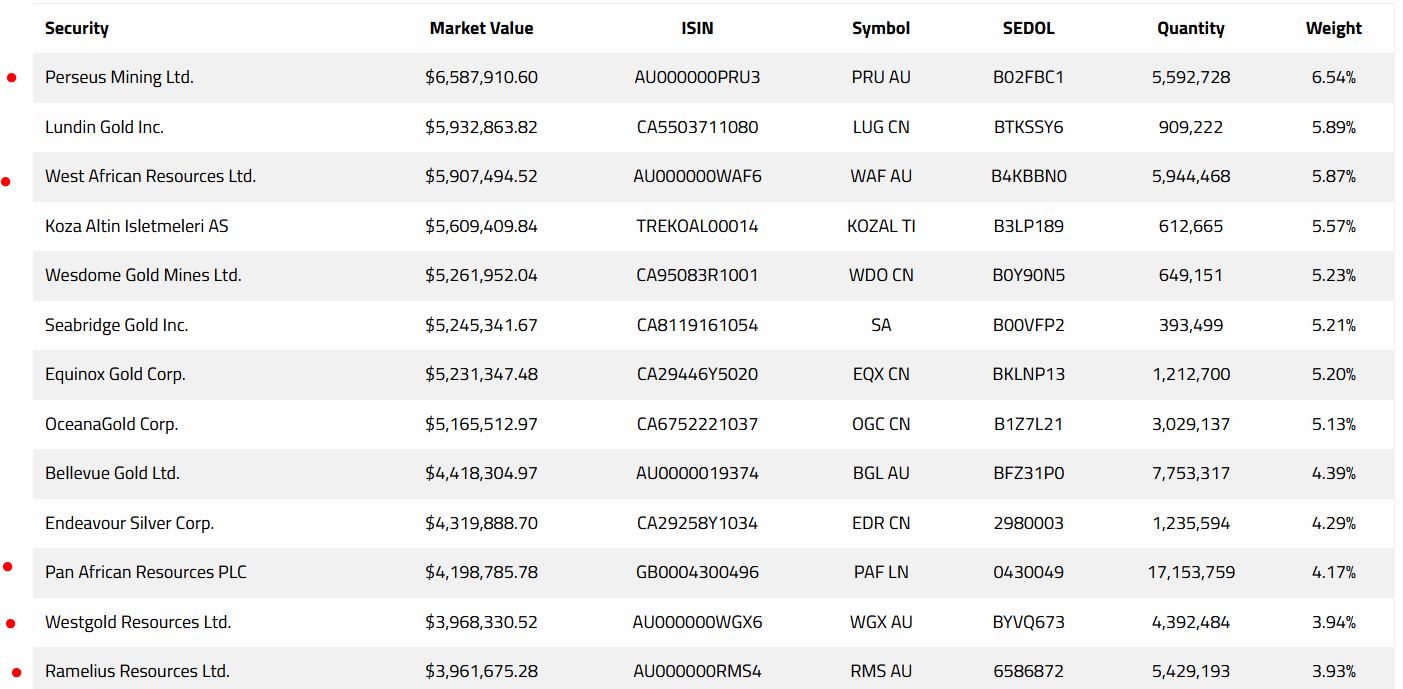
Task: Click the red dot beside West African Resources
Action: coord(6,181)
